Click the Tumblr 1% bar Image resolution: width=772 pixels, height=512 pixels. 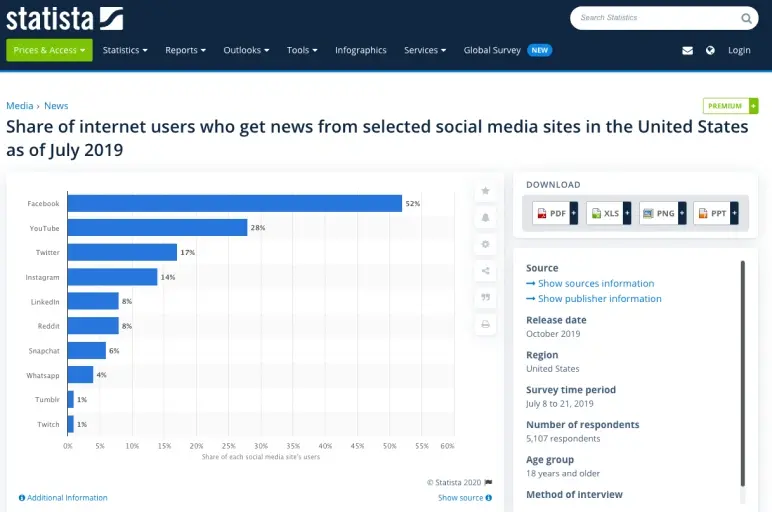point(71,399)
